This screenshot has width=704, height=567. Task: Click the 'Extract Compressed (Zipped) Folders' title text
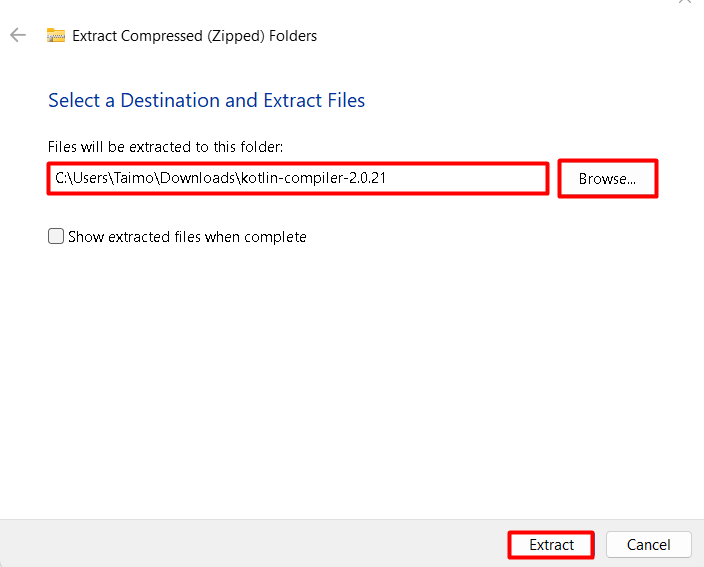tap(194, 36)
